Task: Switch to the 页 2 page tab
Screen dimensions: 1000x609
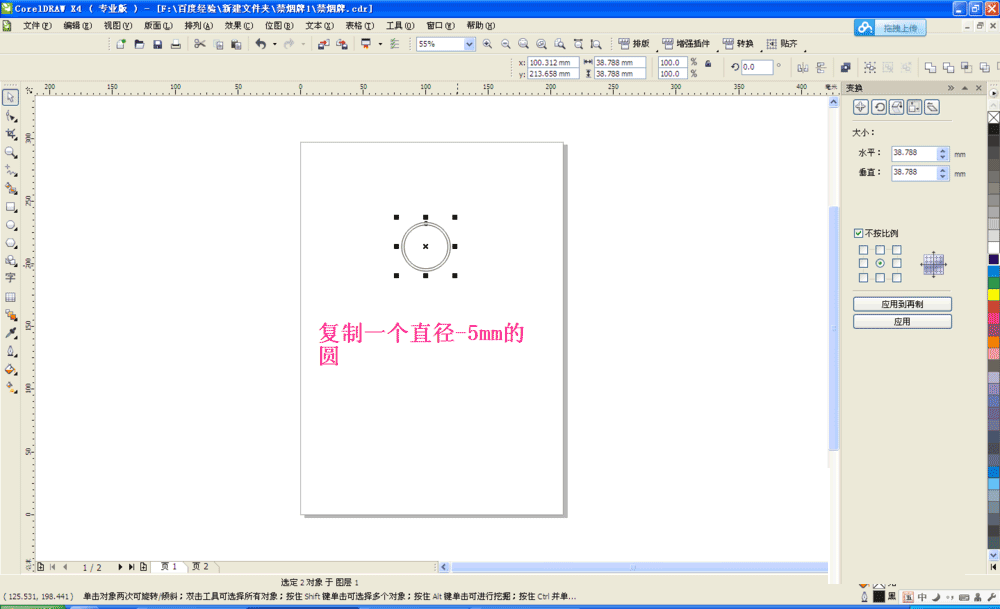Action: (201, 566)
